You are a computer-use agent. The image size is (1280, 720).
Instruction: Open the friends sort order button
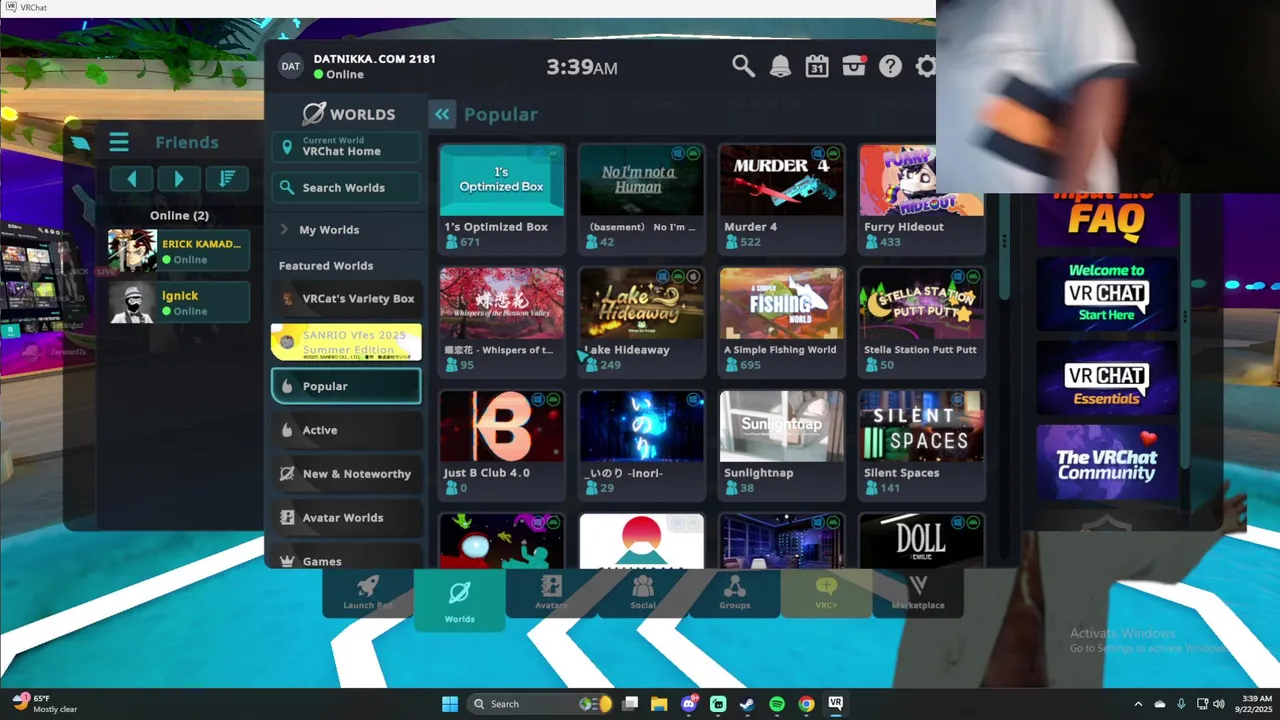226,179
